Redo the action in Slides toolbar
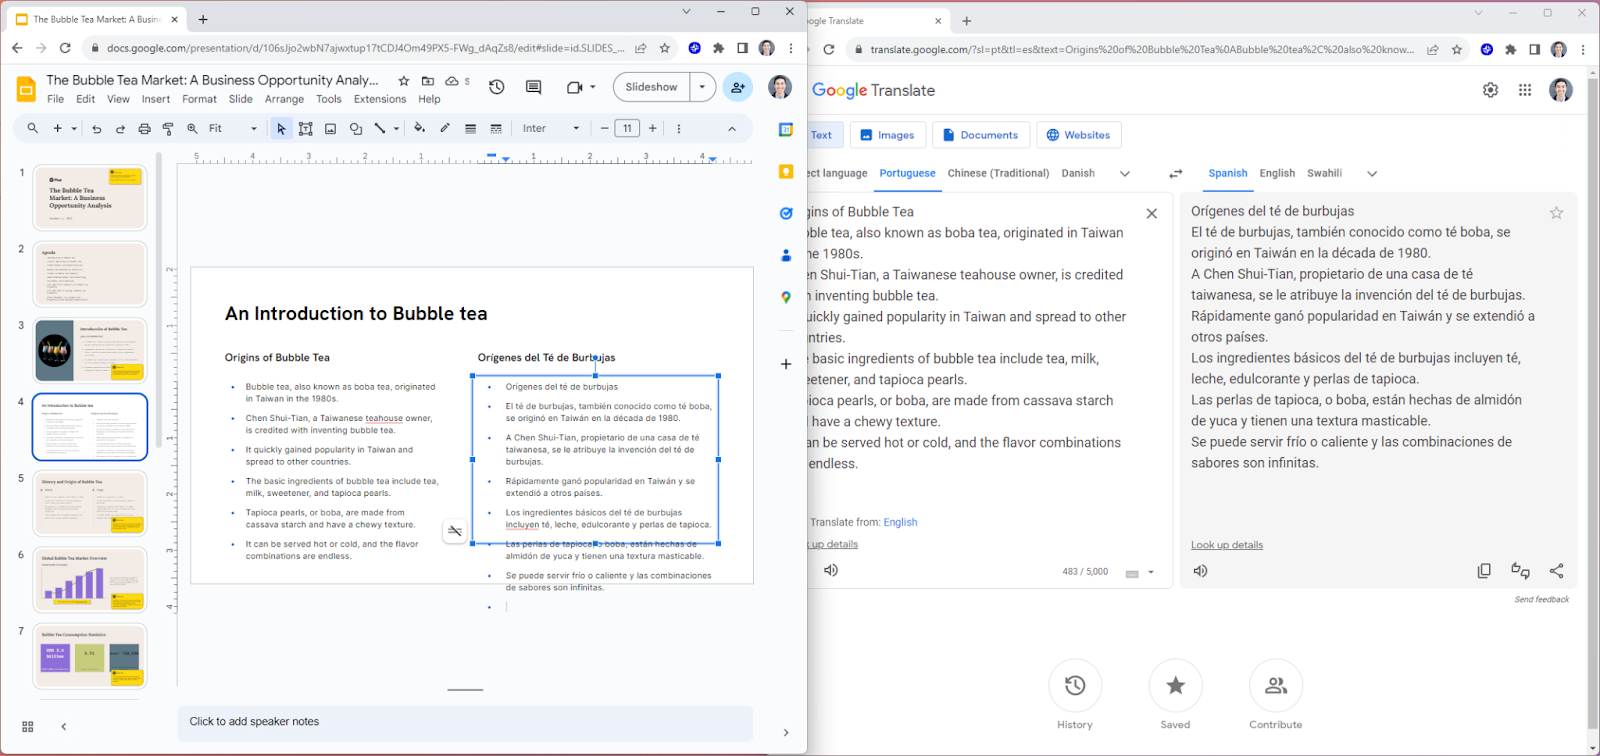 point(121,128)
